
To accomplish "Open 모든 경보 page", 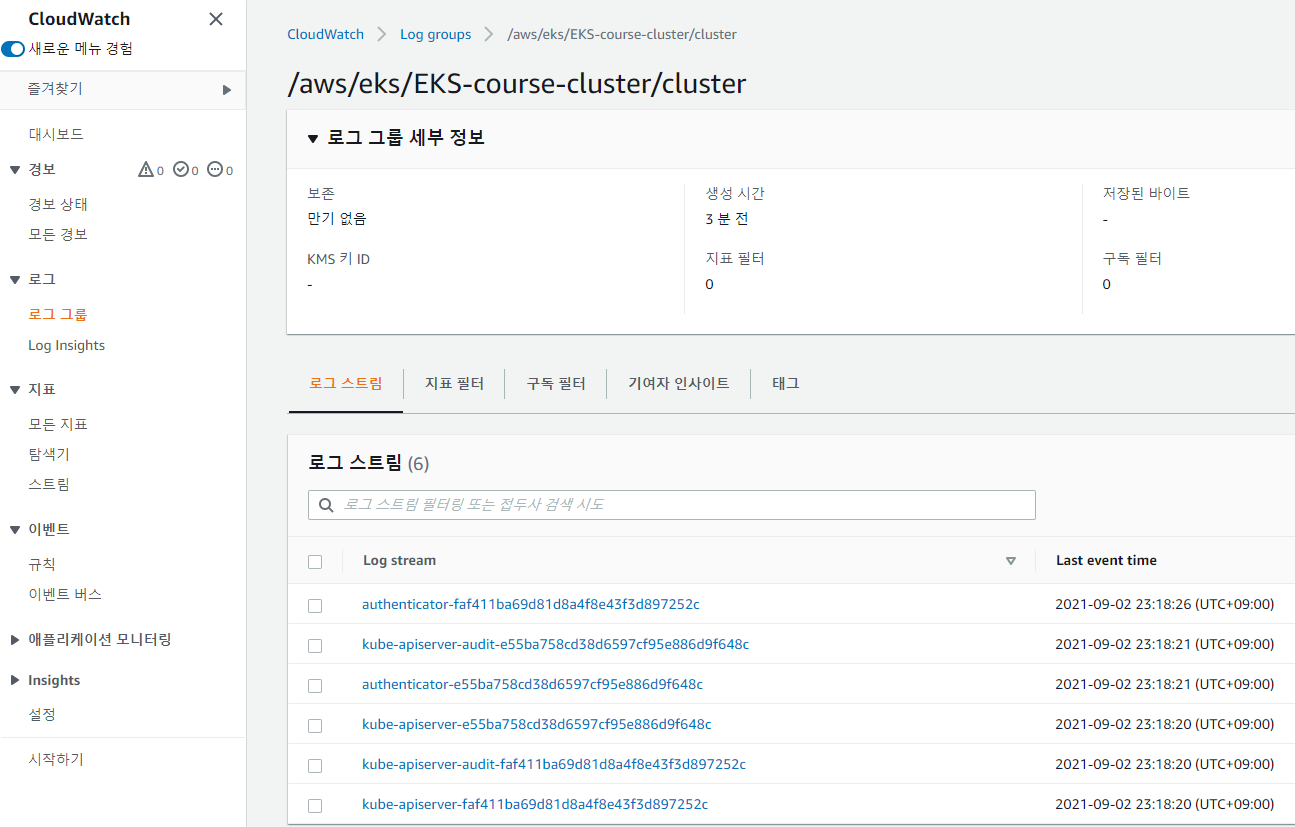I will click(x=58, y=234).
